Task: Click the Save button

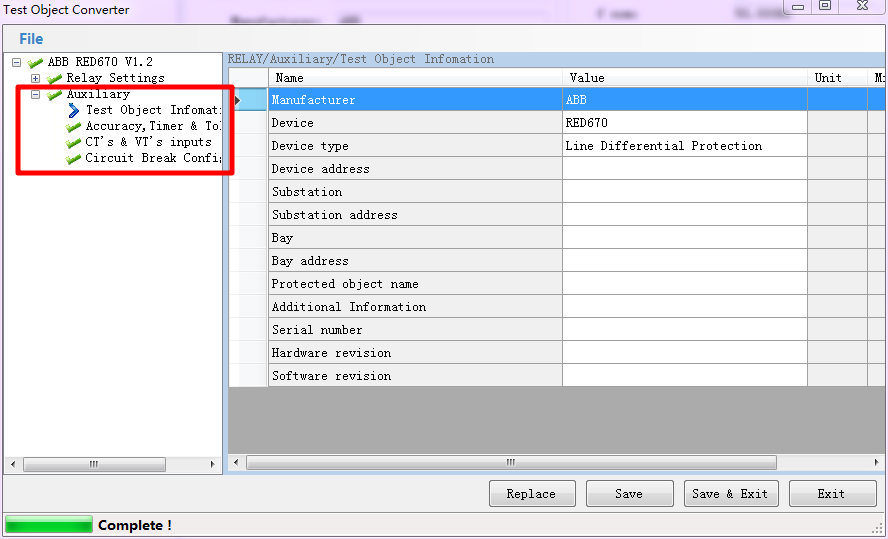Action: 629,494
